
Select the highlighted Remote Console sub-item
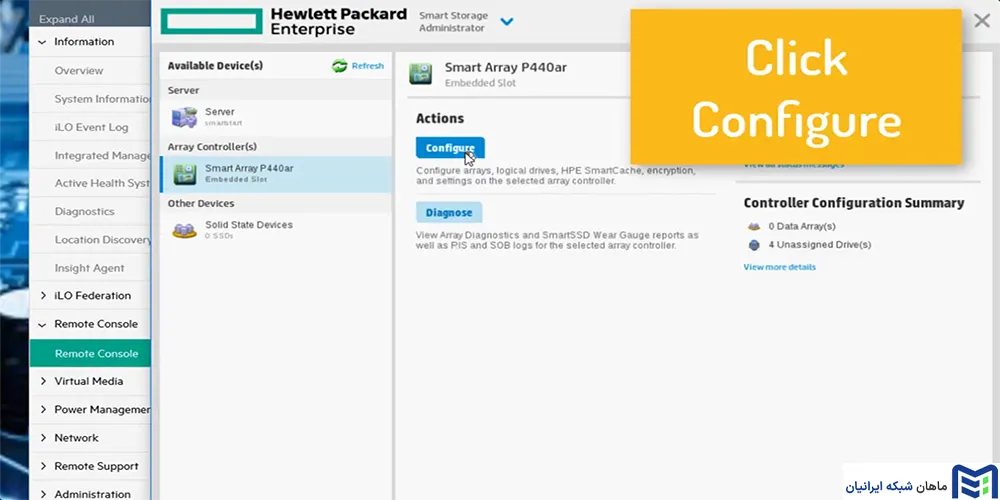pyautogui.click(x=90, y=353)
